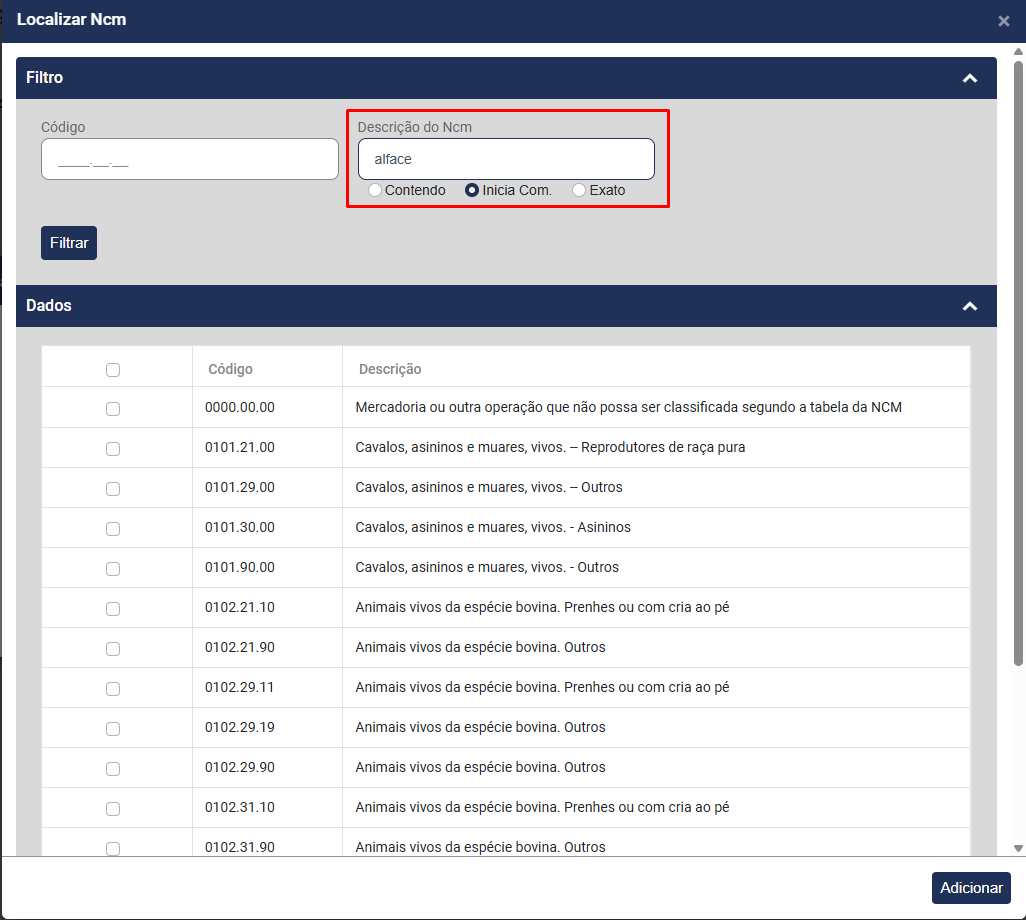Close the Localizar Ncm dialog
The image size is (1026, 920).
1004,21
